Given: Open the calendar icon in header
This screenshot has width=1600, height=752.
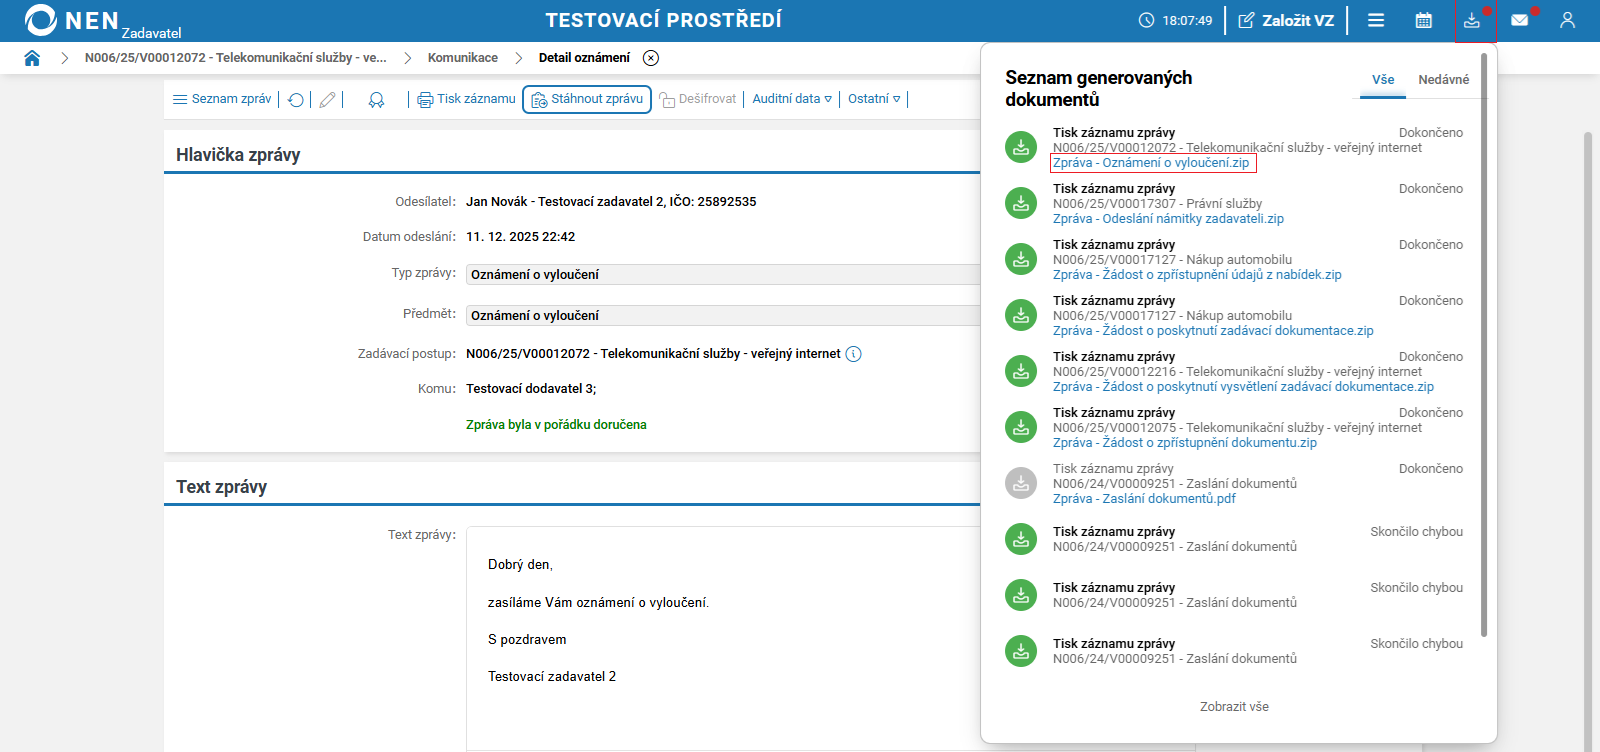Looking at the screenshot, I should (x=1424, y=20).
